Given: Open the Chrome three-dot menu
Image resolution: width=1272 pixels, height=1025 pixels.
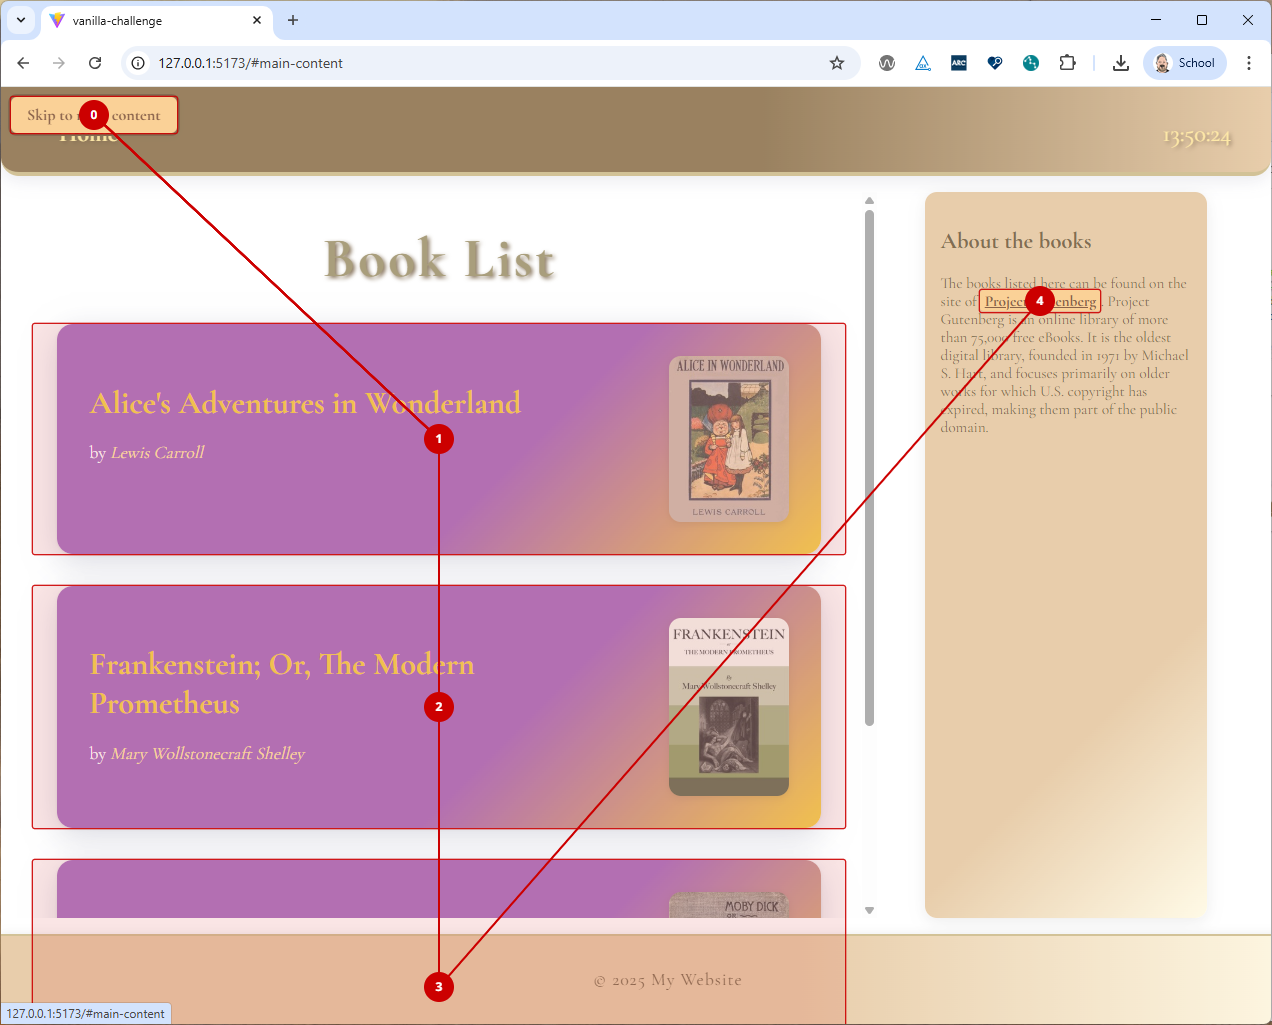Looking at the screenshot, I should click(x=1248, y=63).
